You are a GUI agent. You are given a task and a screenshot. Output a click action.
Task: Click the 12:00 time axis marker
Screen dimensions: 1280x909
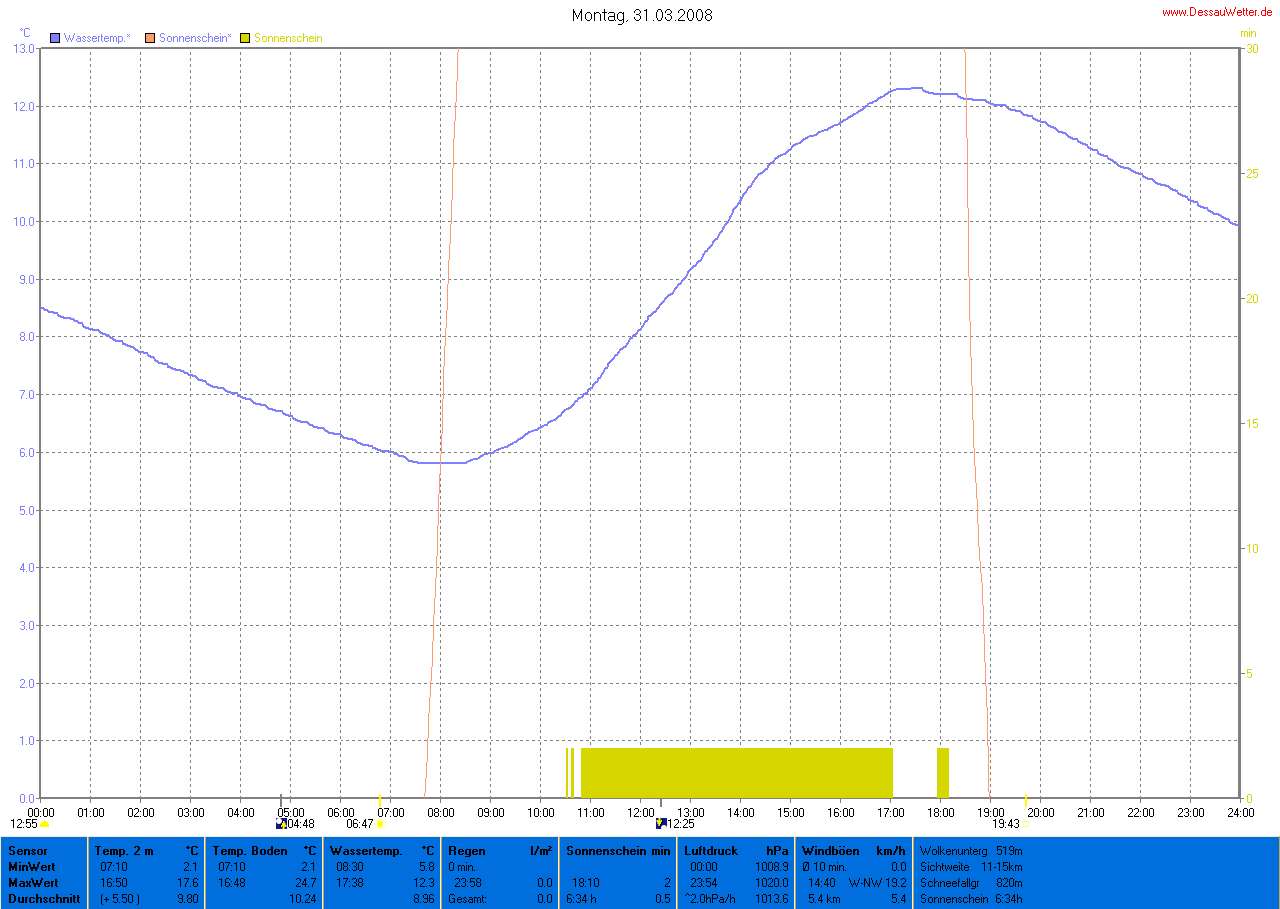[640, 811]
